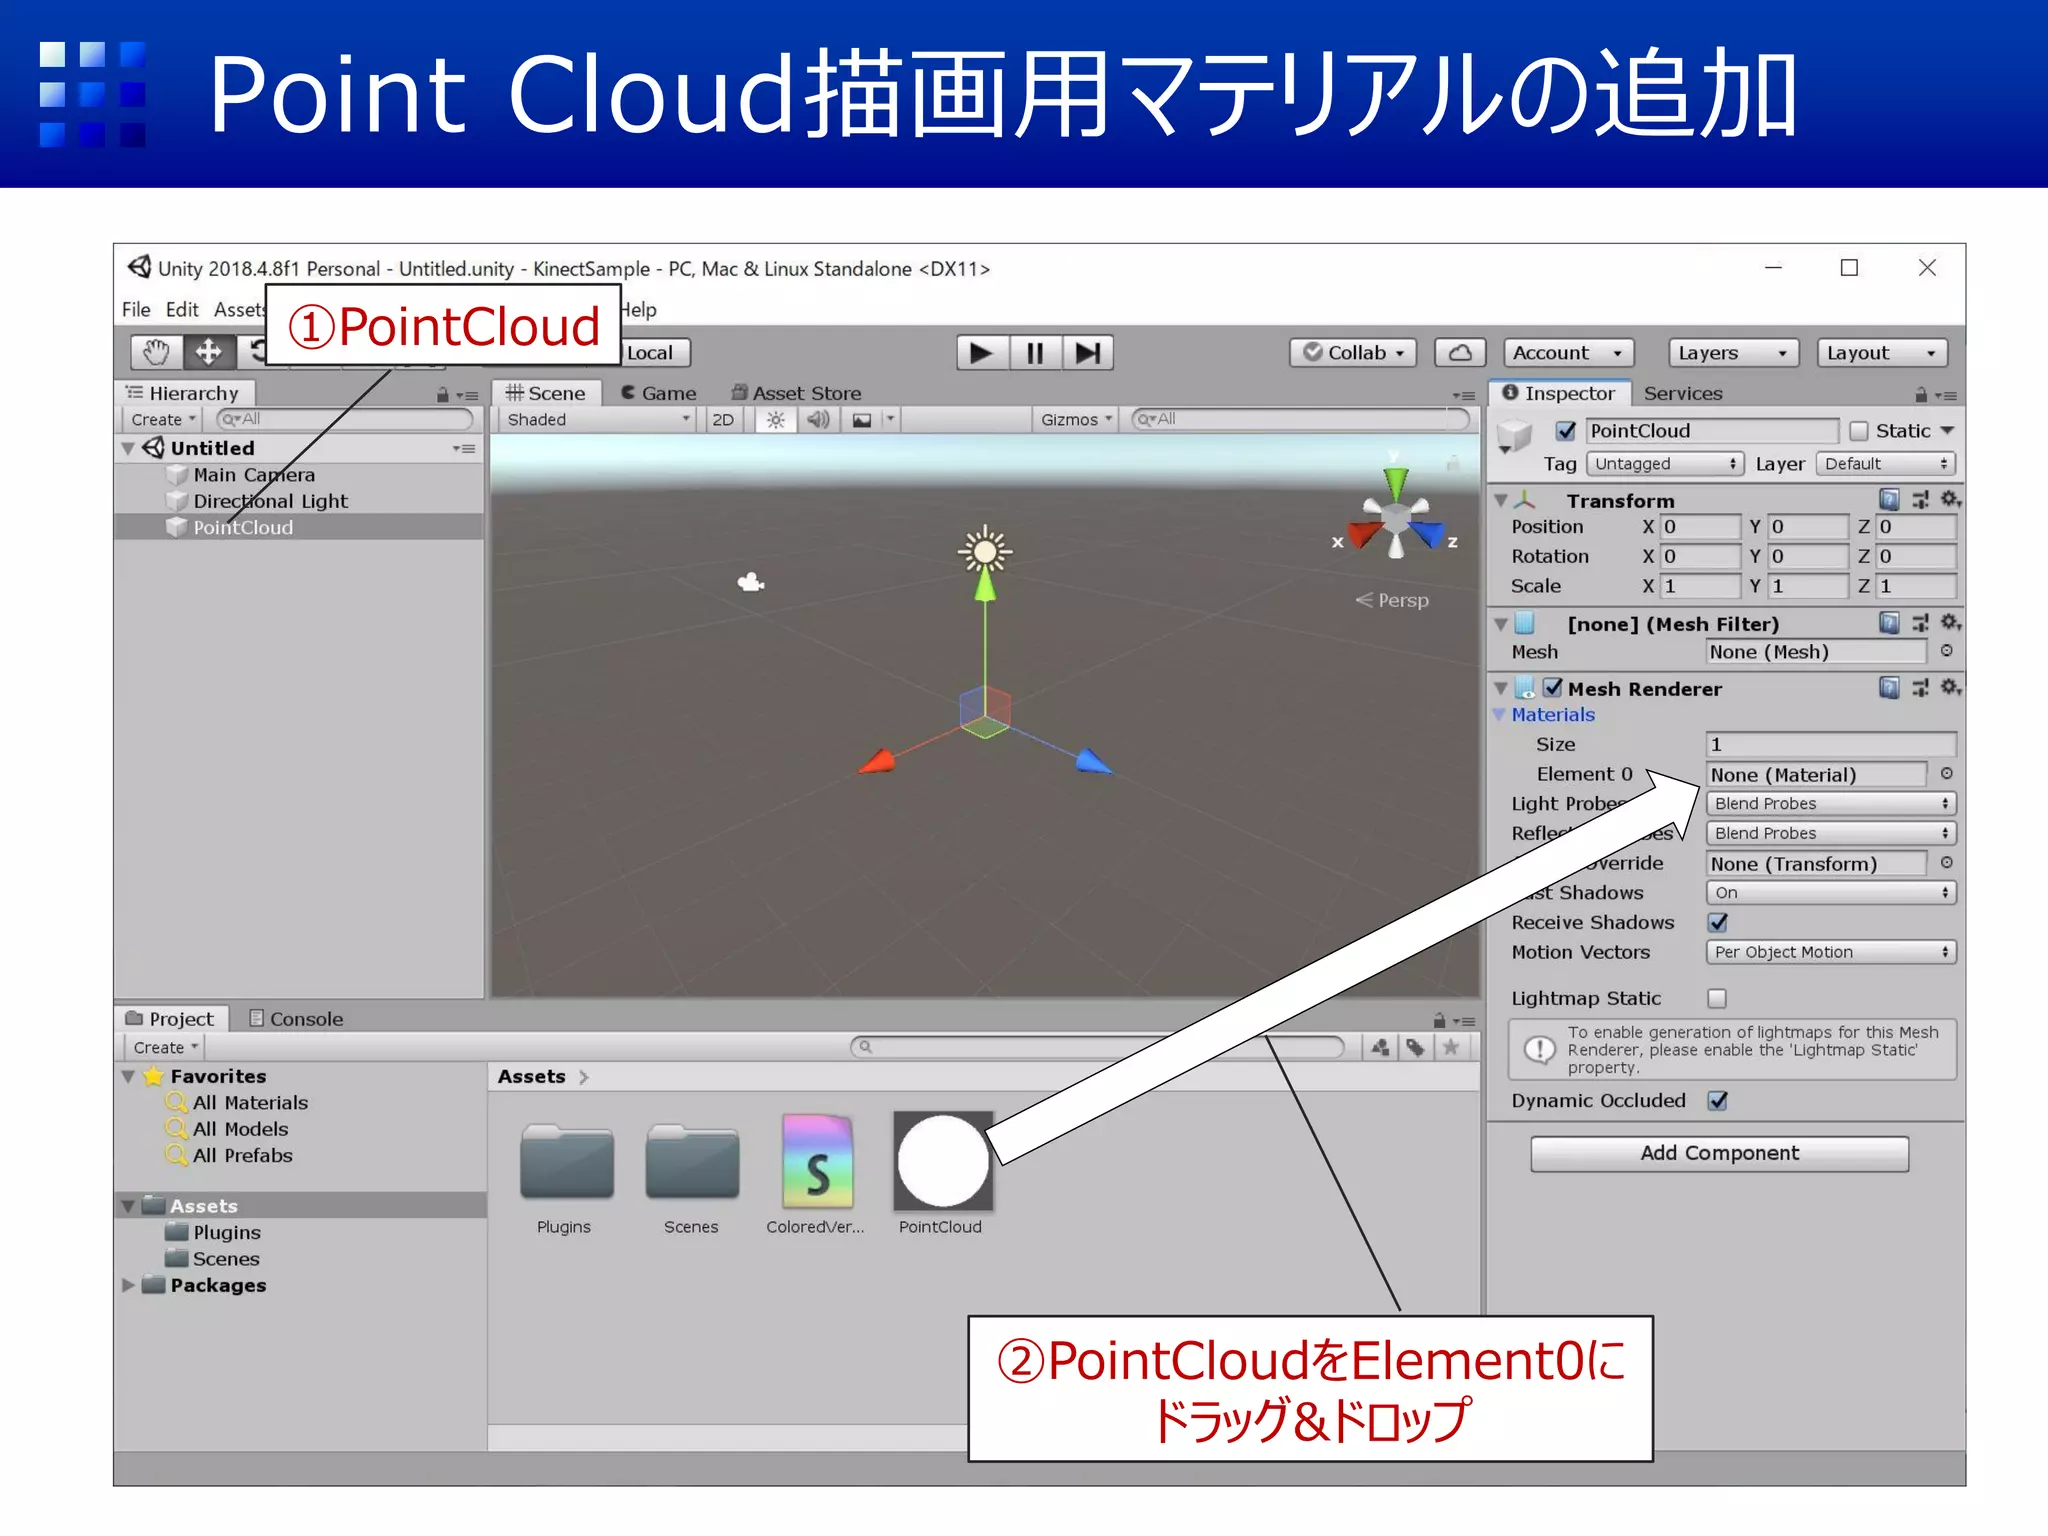Open Mesh Filter preset icon
Image resolution: width=2048 pixels, height=1536 pixels.
1920,624
